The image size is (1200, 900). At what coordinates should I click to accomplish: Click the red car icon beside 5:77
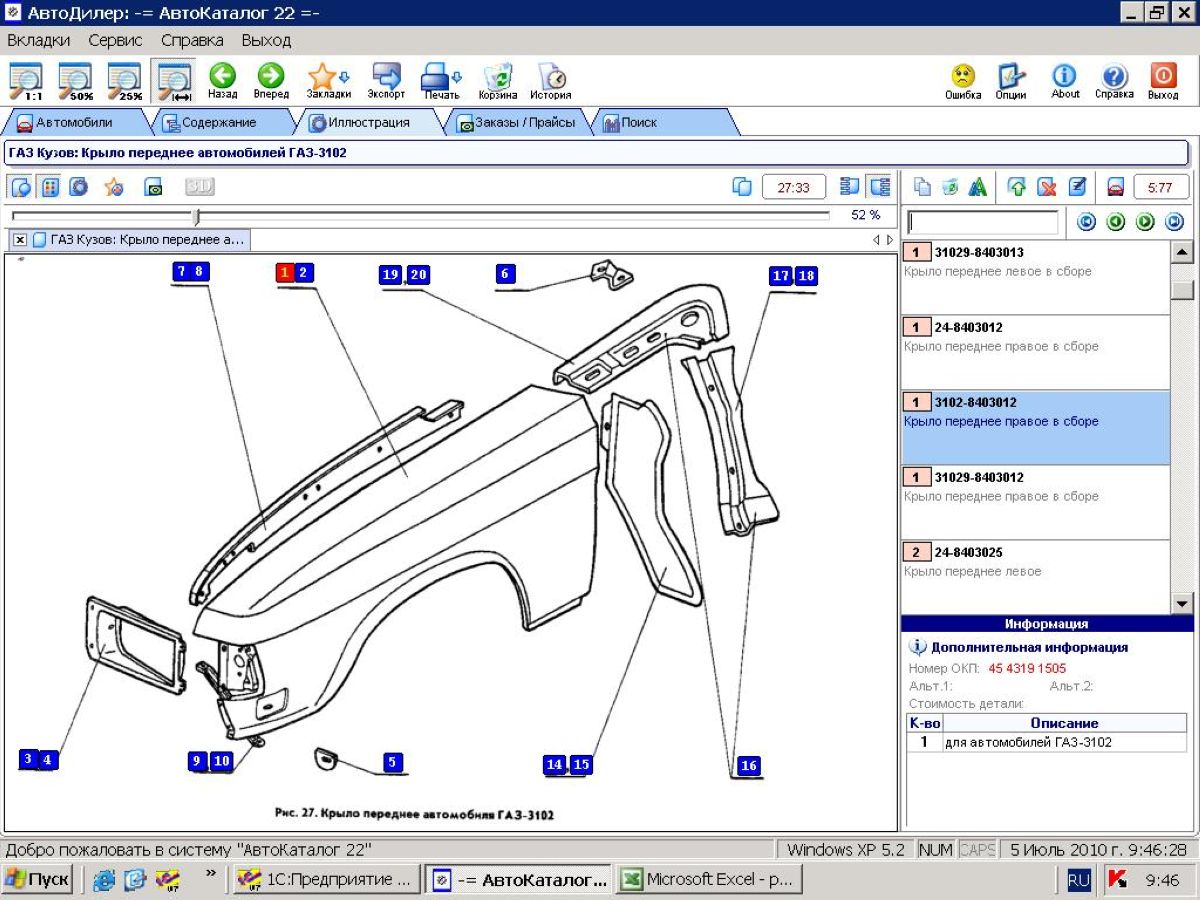tap(1116, 187)
